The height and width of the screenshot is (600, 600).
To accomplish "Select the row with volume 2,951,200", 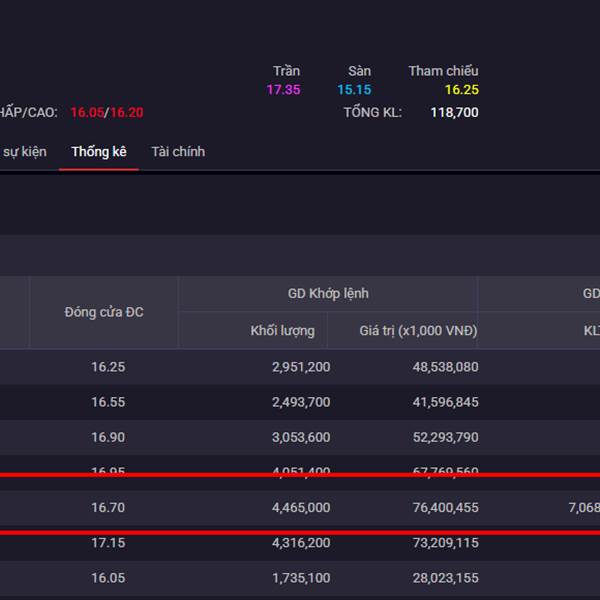I will [x=300, y=367].
